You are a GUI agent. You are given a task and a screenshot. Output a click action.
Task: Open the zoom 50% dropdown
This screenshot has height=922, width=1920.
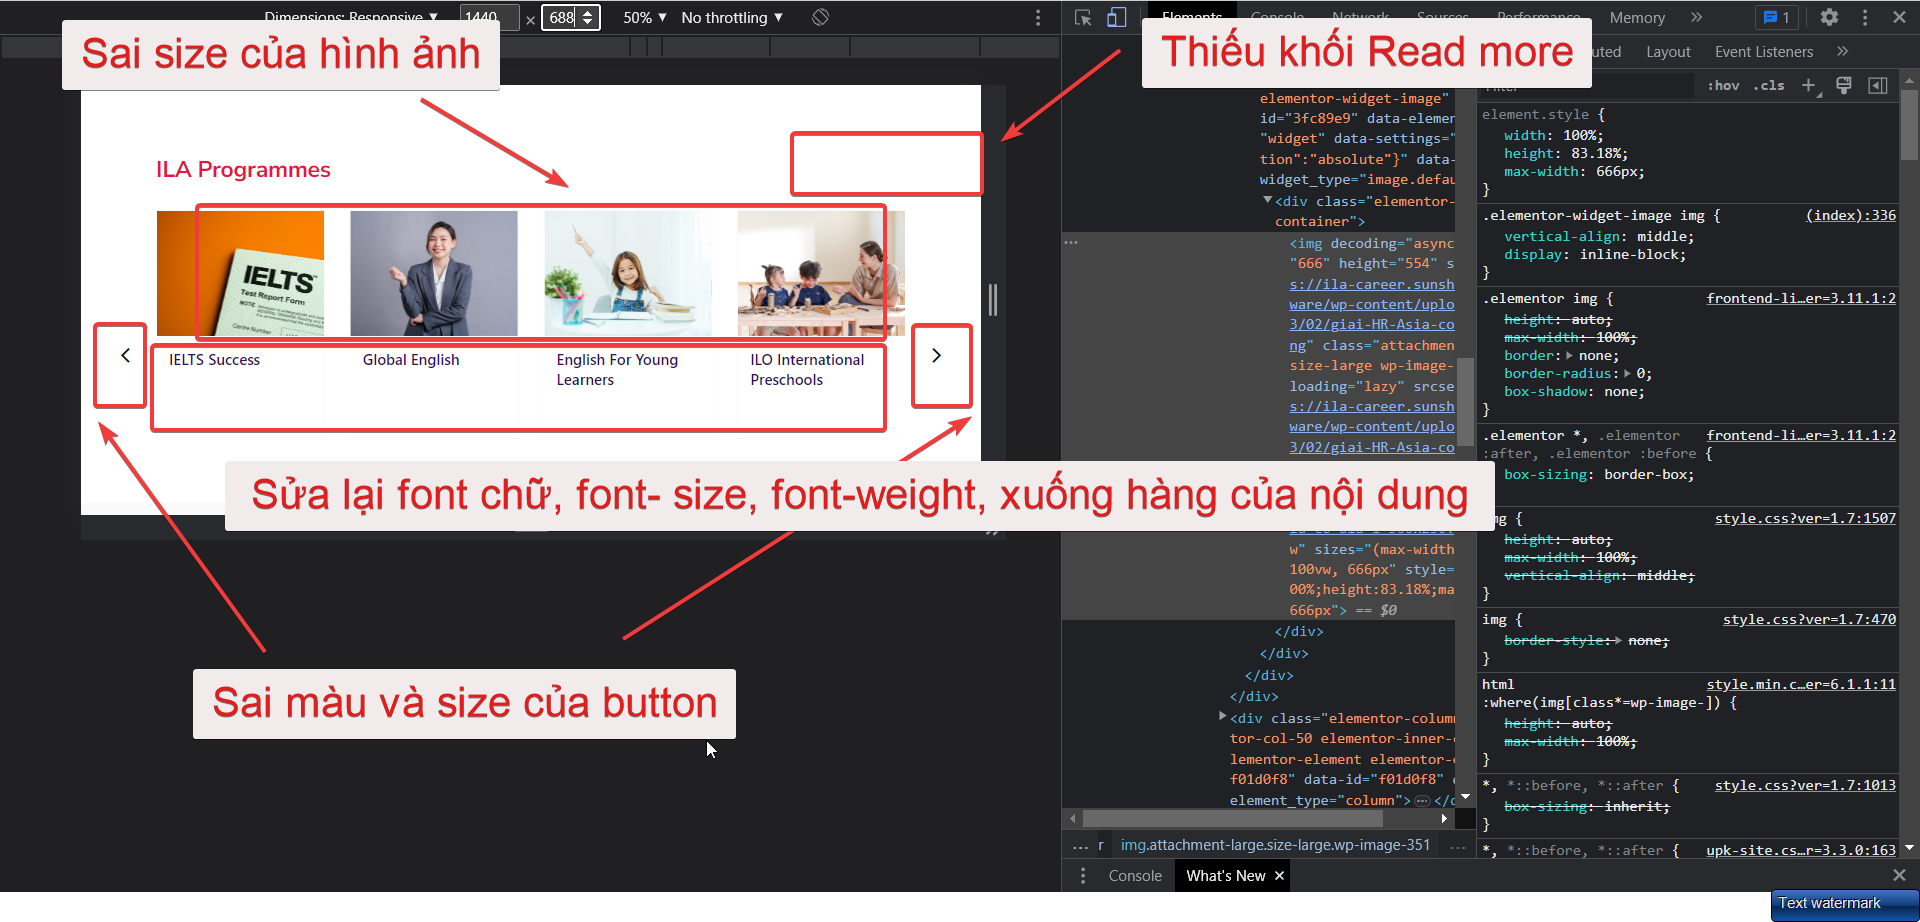[x=644, y=17]
